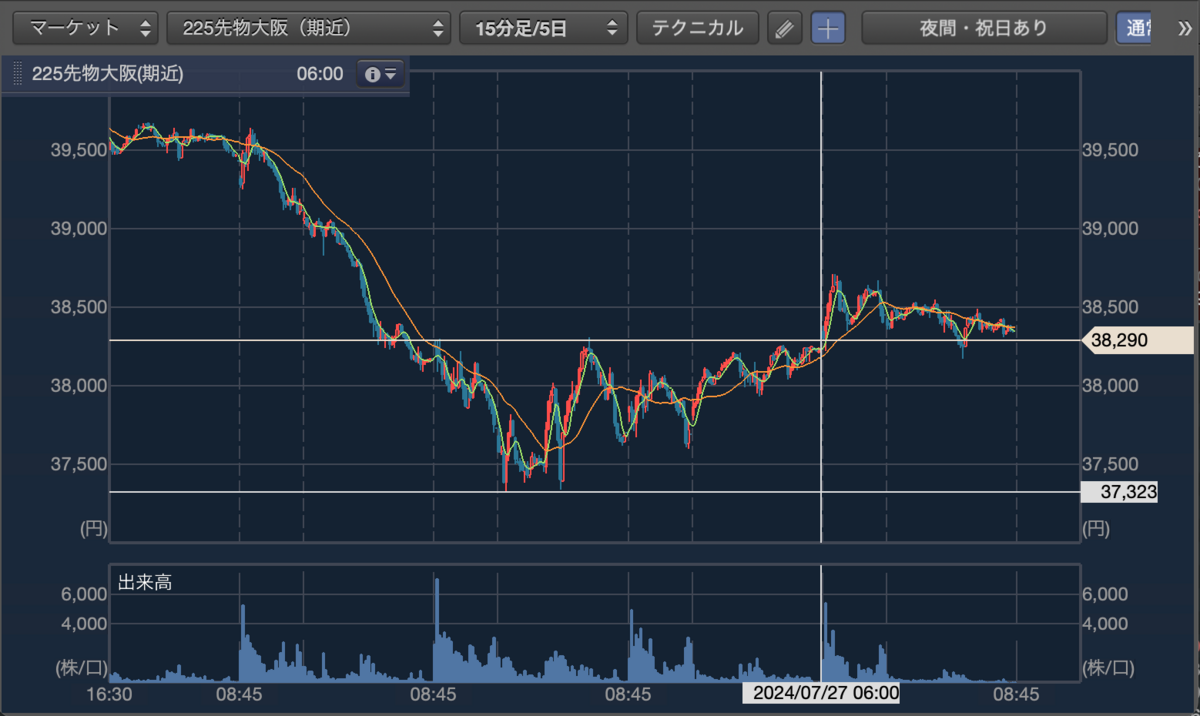Select the 2024/07/27 06:00 time marker
The image size is (1200, 716).
[820, 693]
